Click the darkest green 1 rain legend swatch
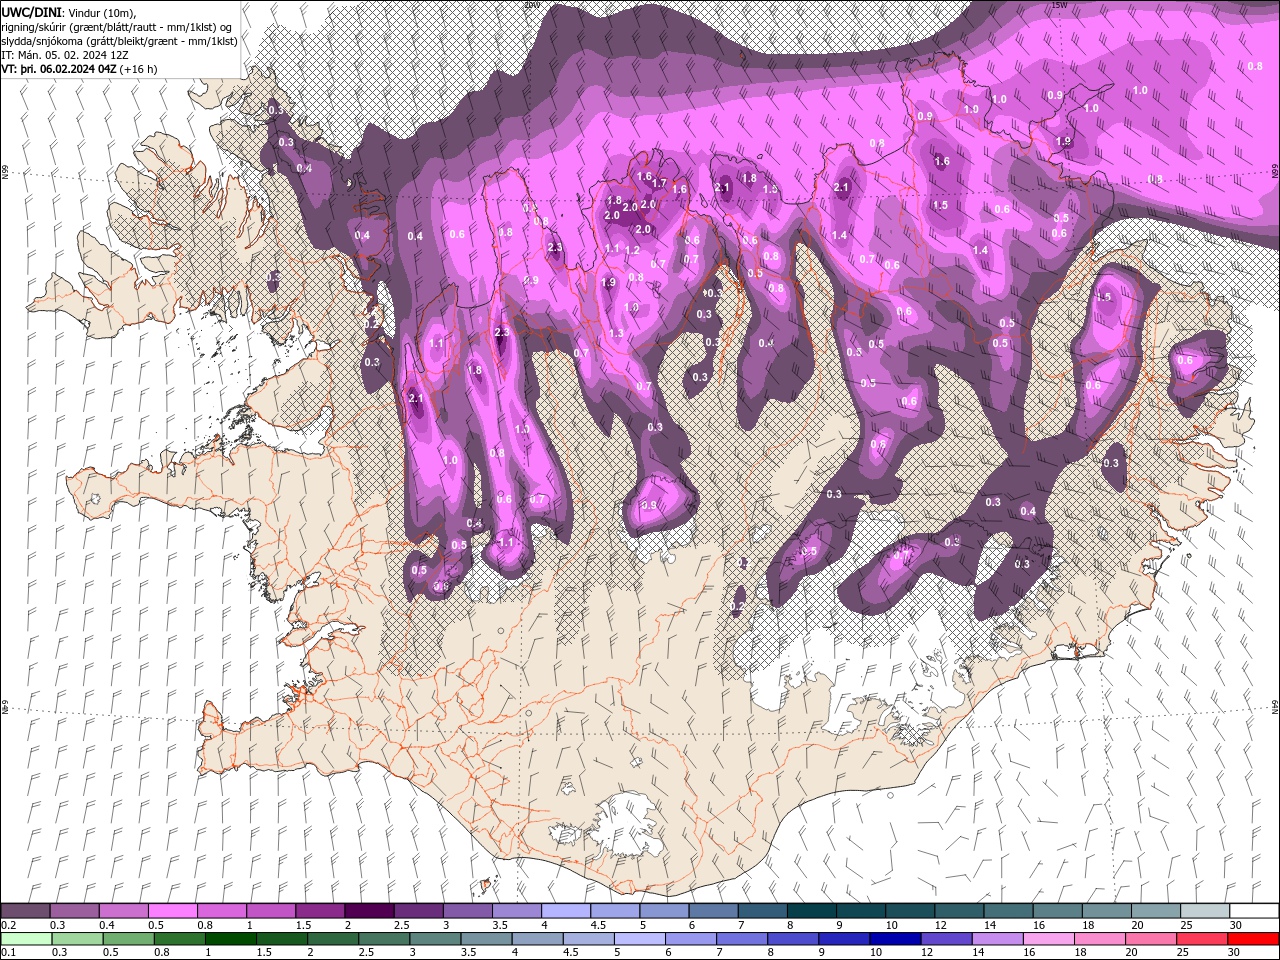1280x960 pixels. [231, 939]
